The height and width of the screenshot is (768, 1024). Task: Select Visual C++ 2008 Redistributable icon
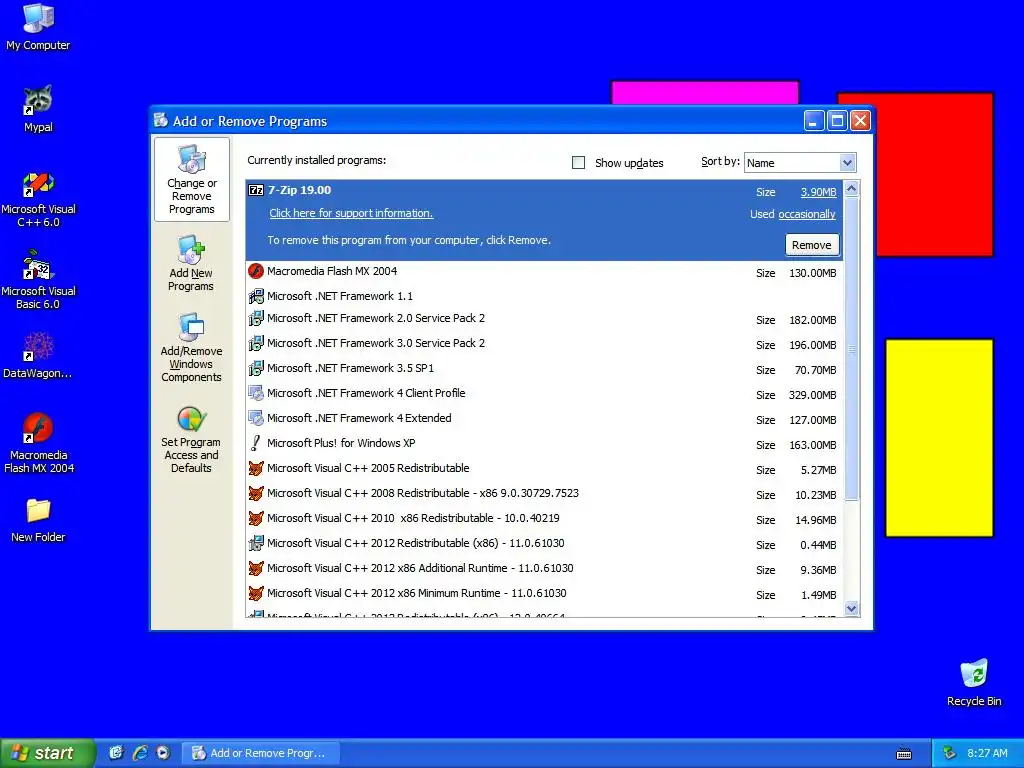coord(256,493)
